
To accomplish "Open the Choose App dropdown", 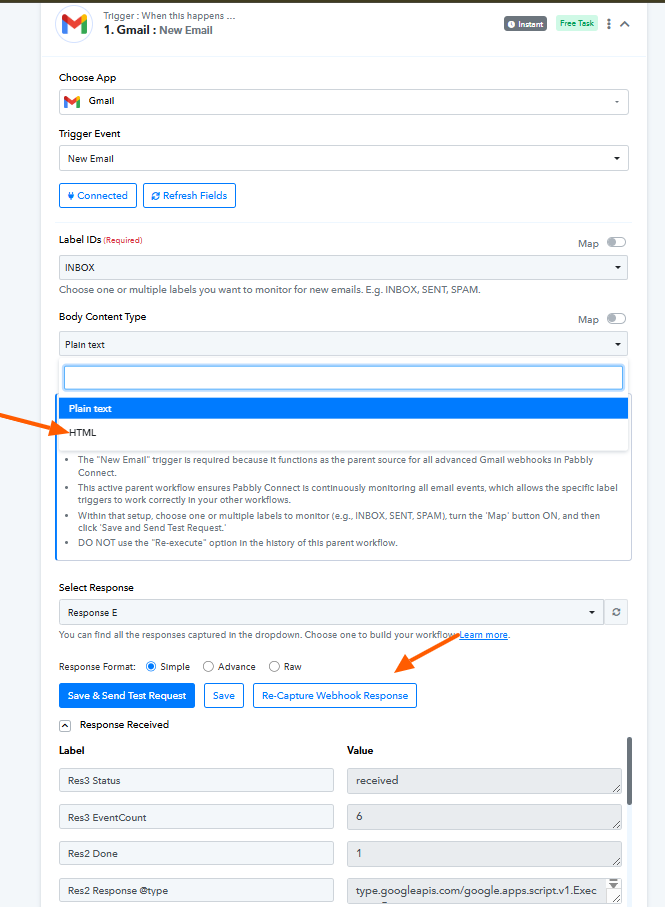I will 343,101.
